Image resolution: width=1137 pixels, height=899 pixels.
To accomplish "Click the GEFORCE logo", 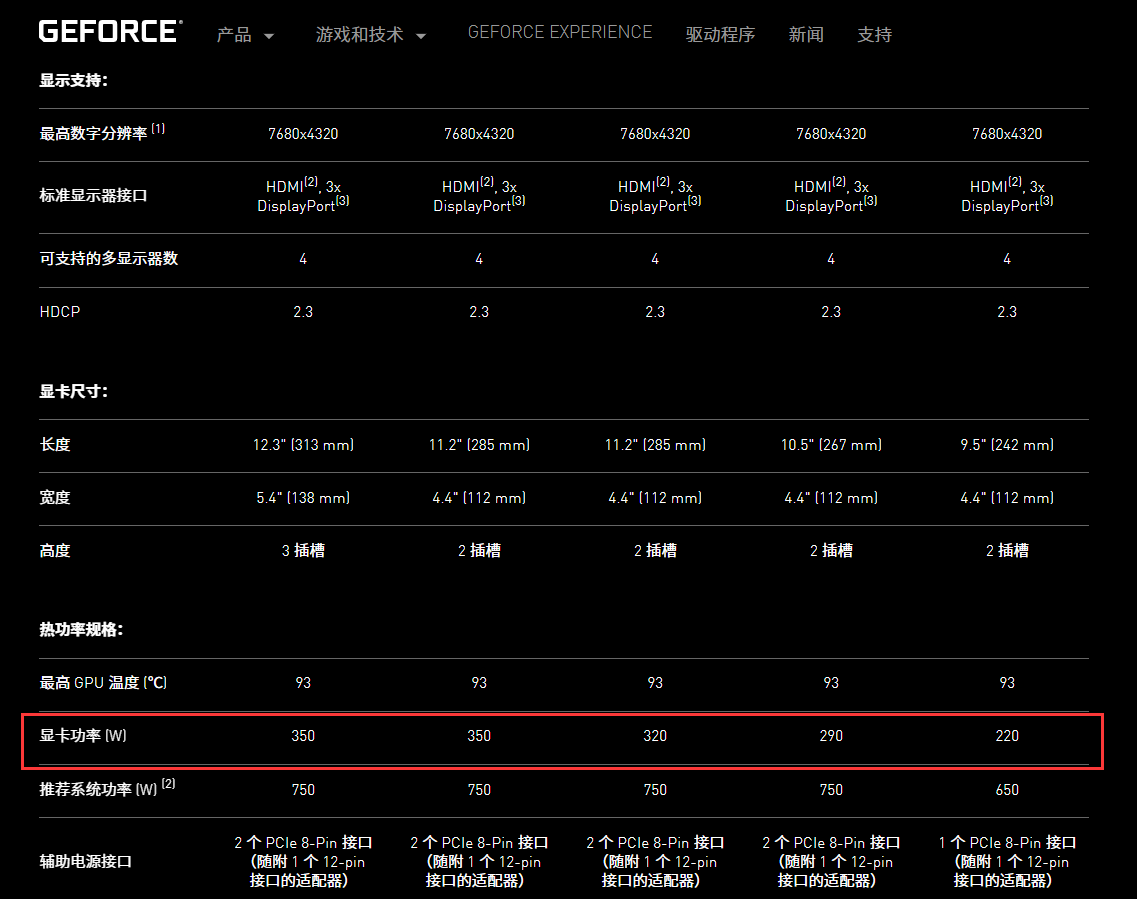I will [x=109, y=31].
